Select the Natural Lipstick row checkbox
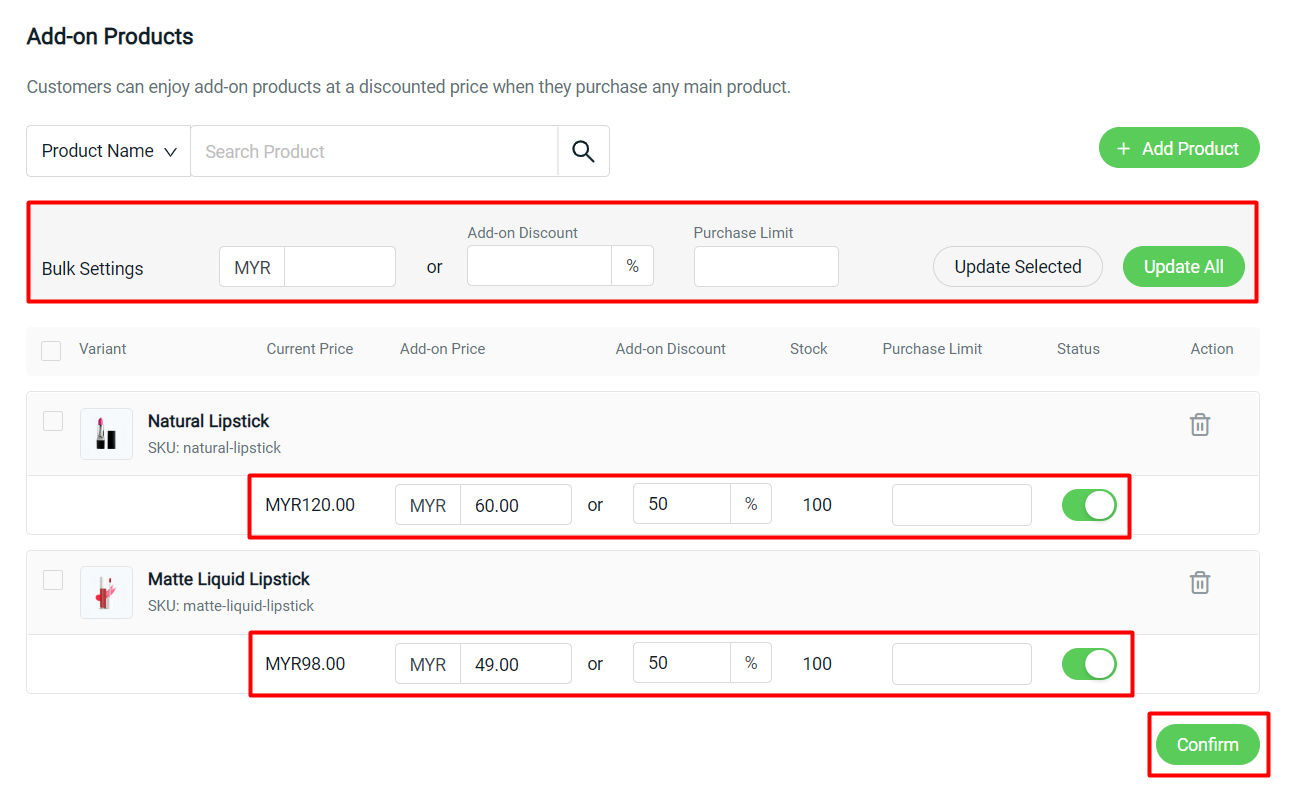 [52, 421]
